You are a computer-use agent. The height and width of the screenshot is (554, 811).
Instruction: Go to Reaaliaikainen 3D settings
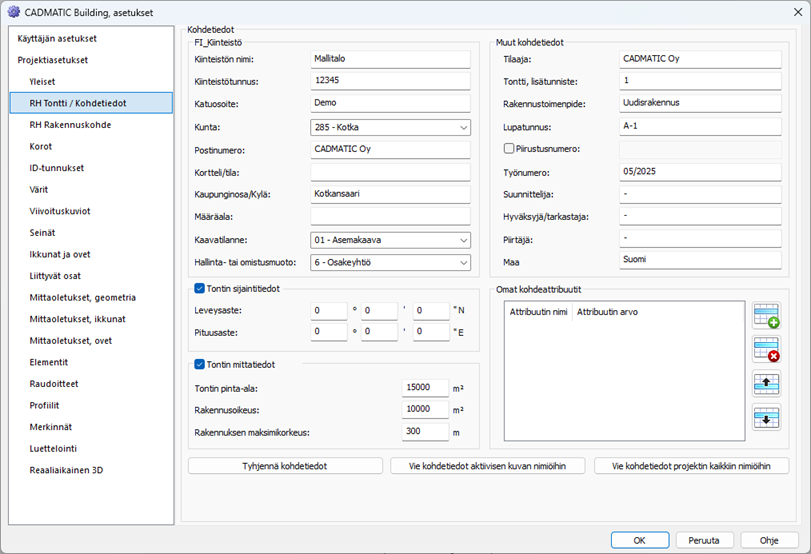coord(66,470)
